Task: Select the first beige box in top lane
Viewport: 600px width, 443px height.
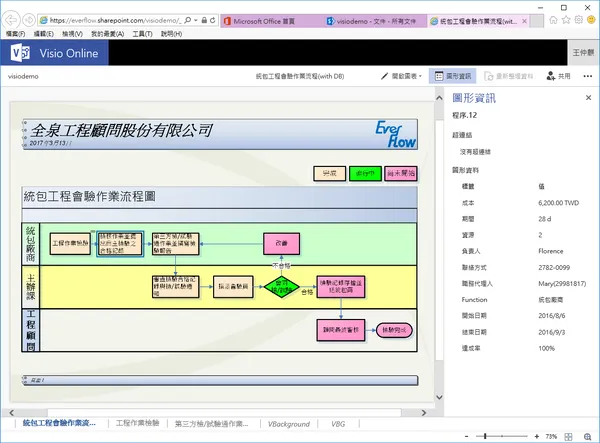Action: click(x=70, y=243)
